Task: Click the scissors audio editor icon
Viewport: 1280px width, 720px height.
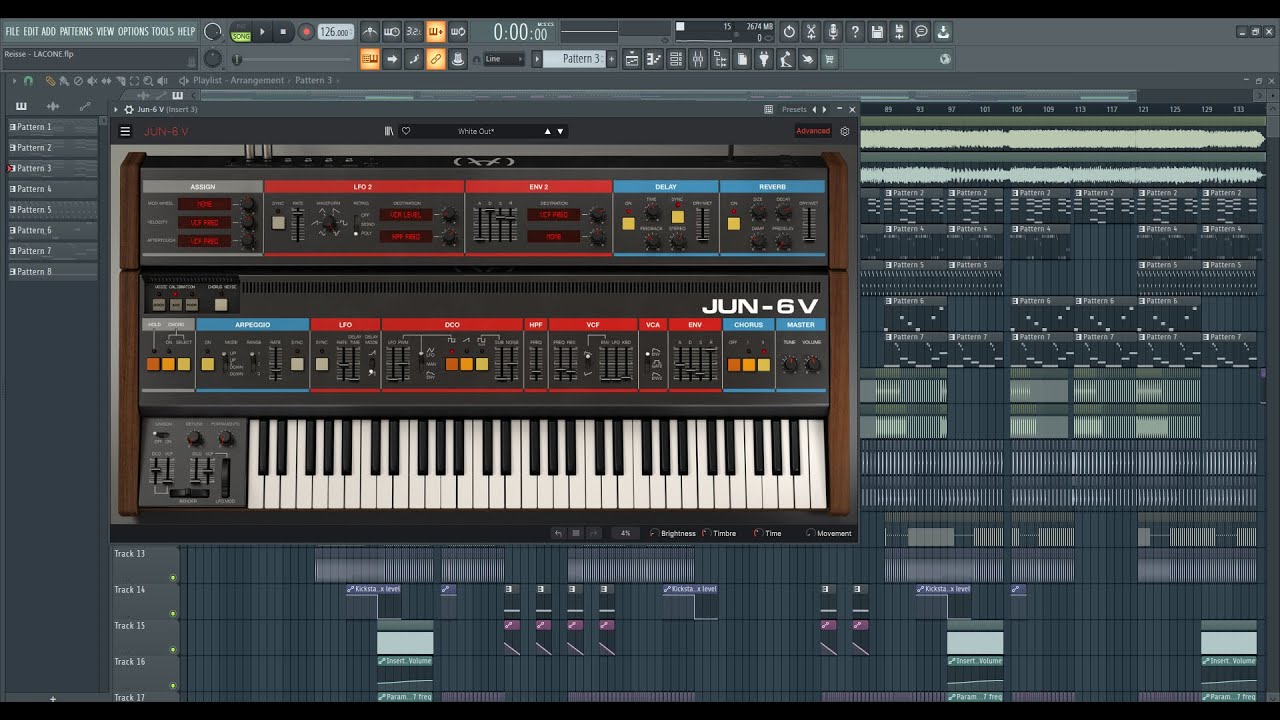Action: tap(811, 32)
